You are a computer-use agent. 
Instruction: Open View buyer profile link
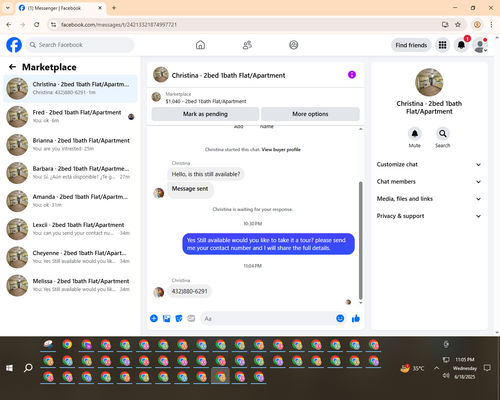[x=281, y=149]
